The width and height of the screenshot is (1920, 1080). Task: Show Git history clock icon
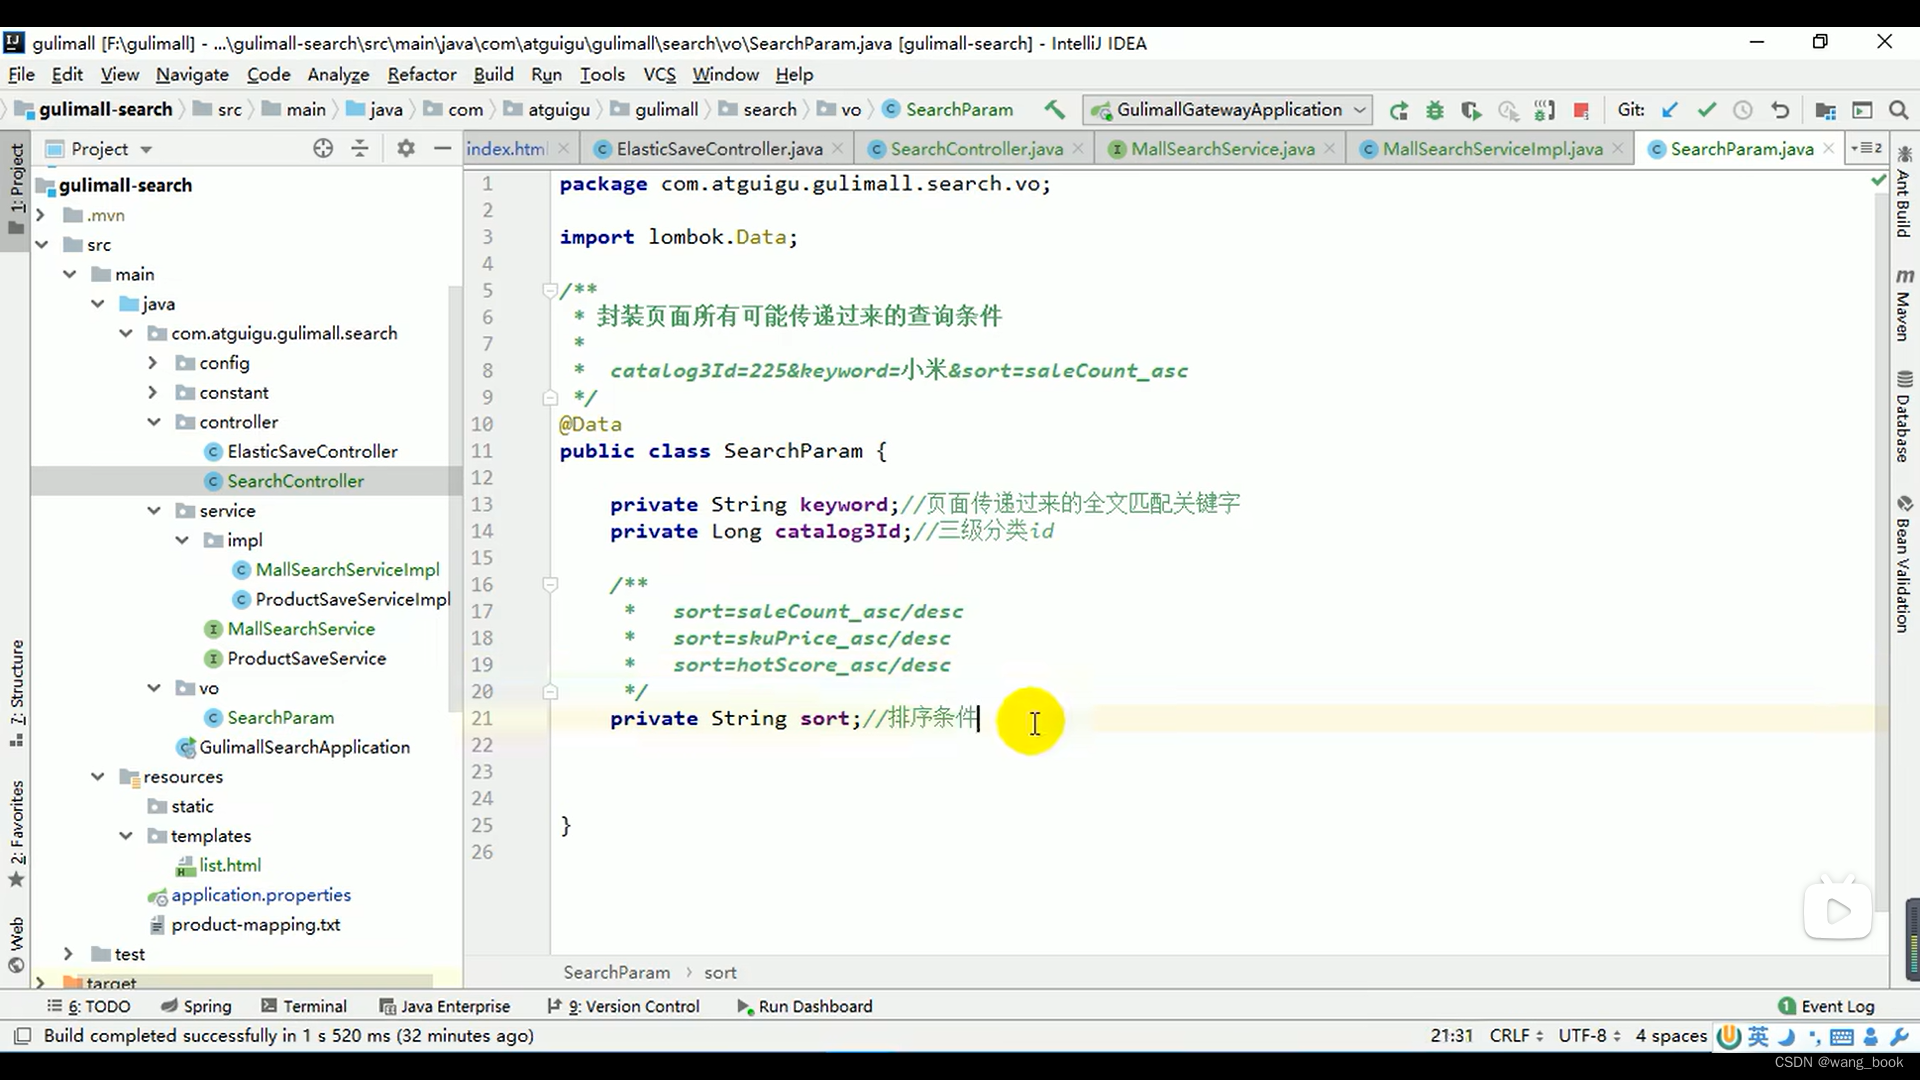pyautogui.click(x=1743, y=110)
